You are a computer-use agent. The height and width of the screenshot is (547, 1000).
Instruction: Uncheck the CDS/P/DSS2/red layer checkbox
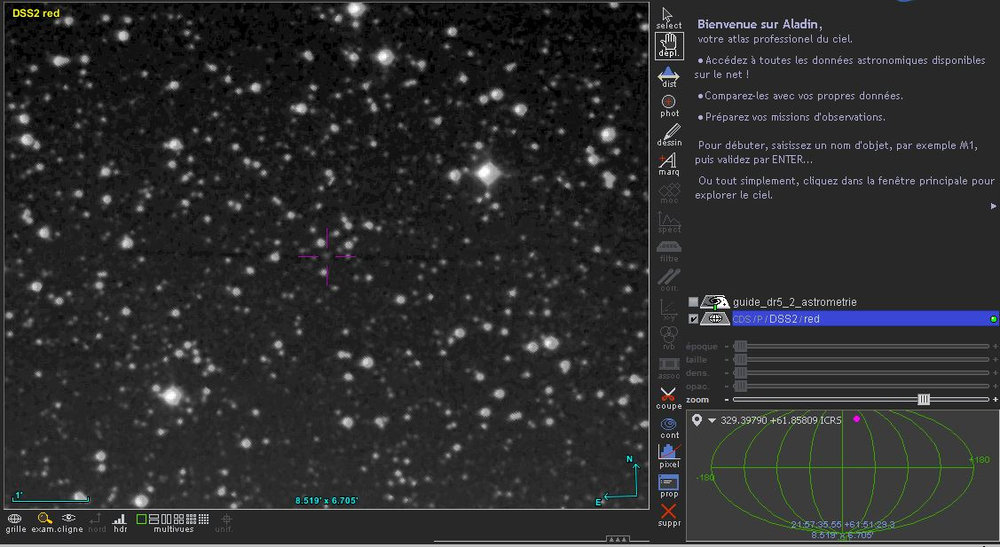[x=693, y=319]
